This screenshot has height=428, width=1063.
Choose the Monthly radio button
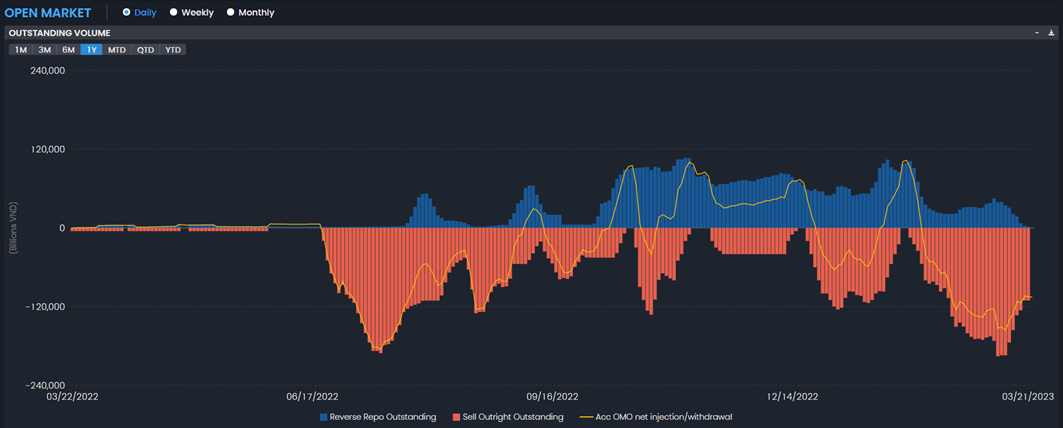point(231,13)
